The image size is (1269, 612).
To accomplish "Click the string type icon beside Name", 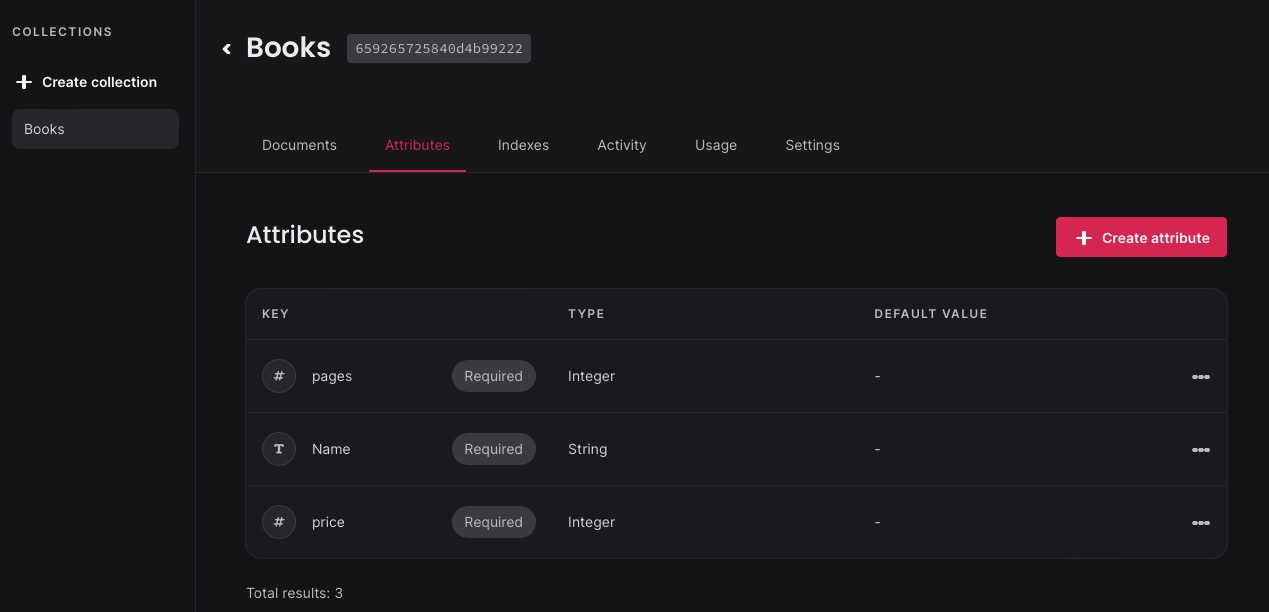I will (x=279, y=449).
